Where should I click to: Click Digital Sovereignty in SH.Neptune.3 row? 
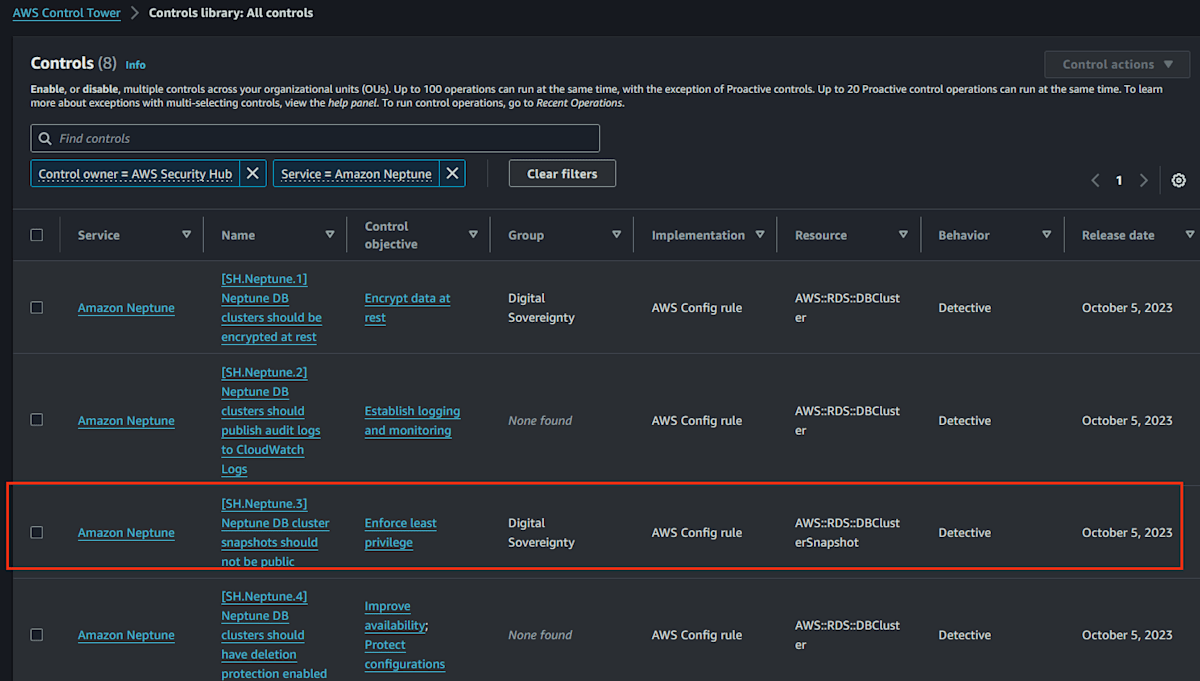(x=541, y=533)
